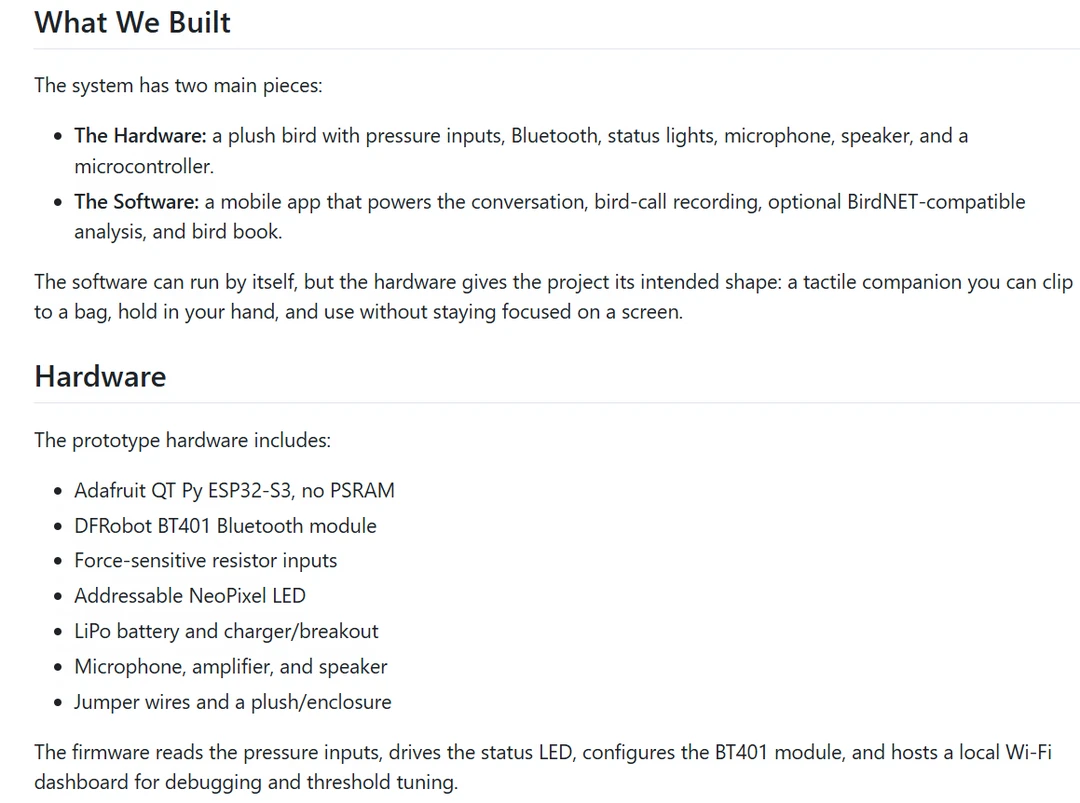Click the paragraph starting 'The firmware reads'
1080x803 pixels.
tap(543, 767)
